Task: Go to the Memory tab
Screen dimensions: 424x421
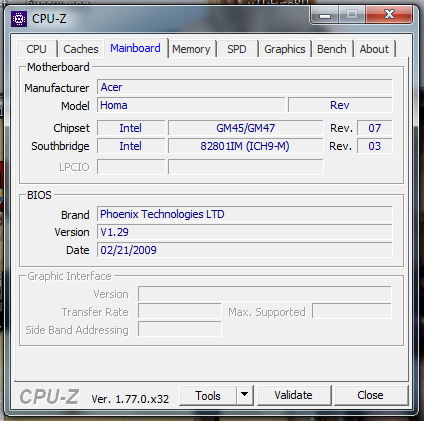Action: coord(191,49)
